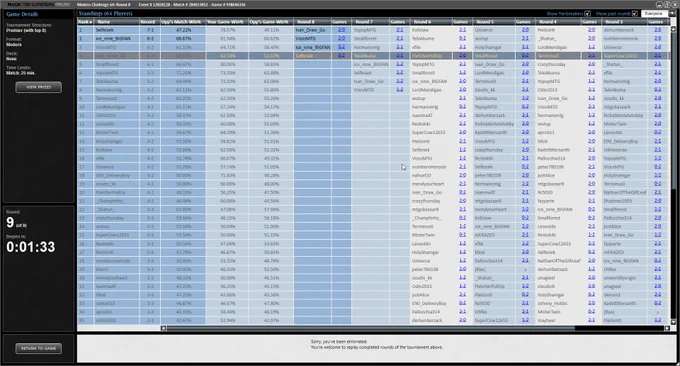
Task: Sort by Your Game Win% column header
Action: coord(227,22)
